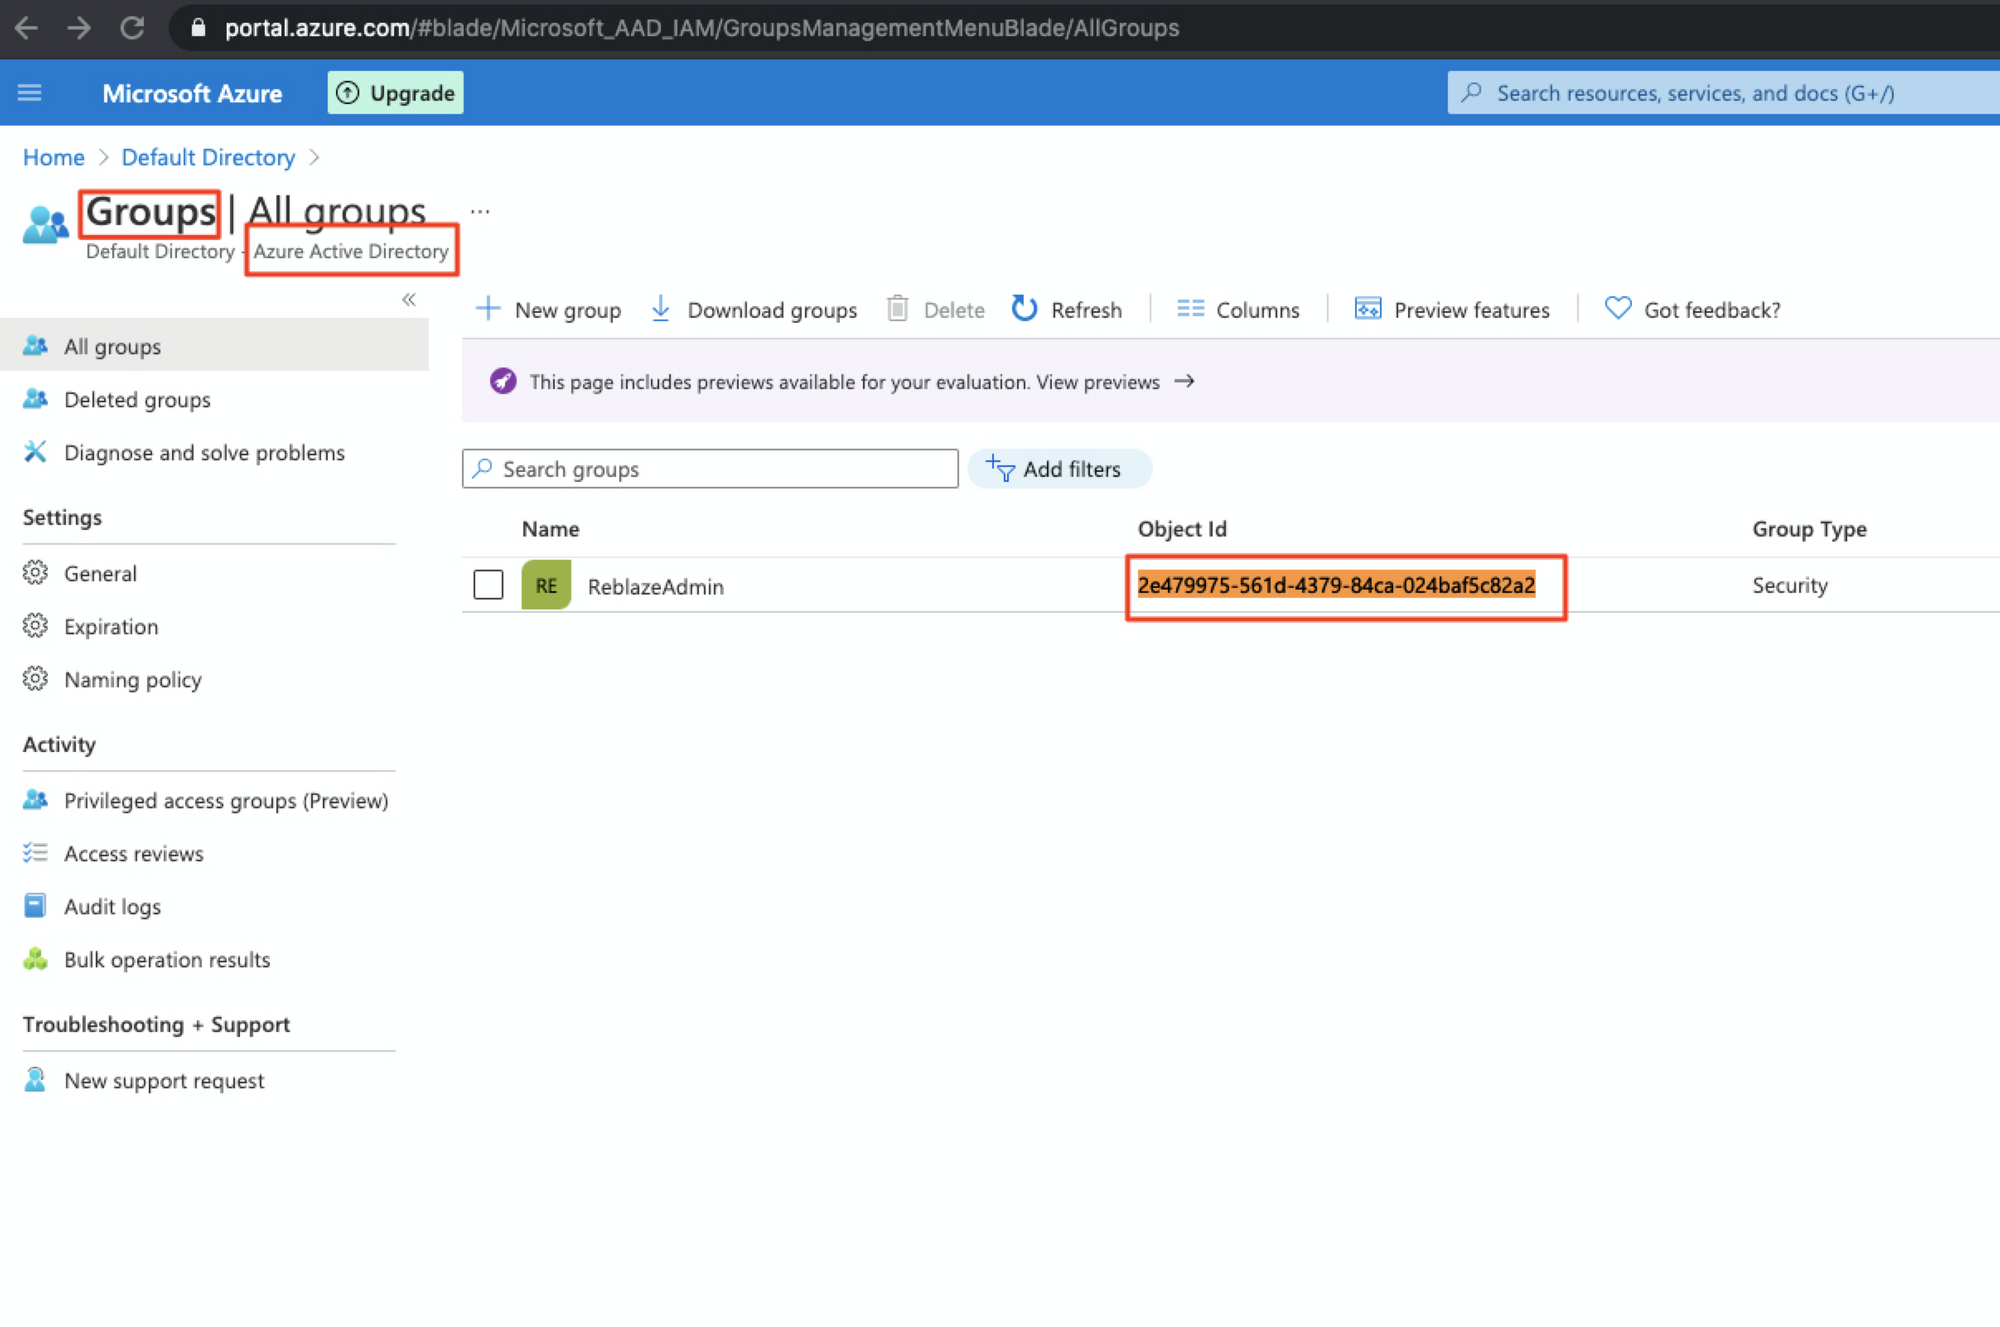Open Deleted groups in sidebar
2000x1327 pixels.
click(x=137, y=400)
